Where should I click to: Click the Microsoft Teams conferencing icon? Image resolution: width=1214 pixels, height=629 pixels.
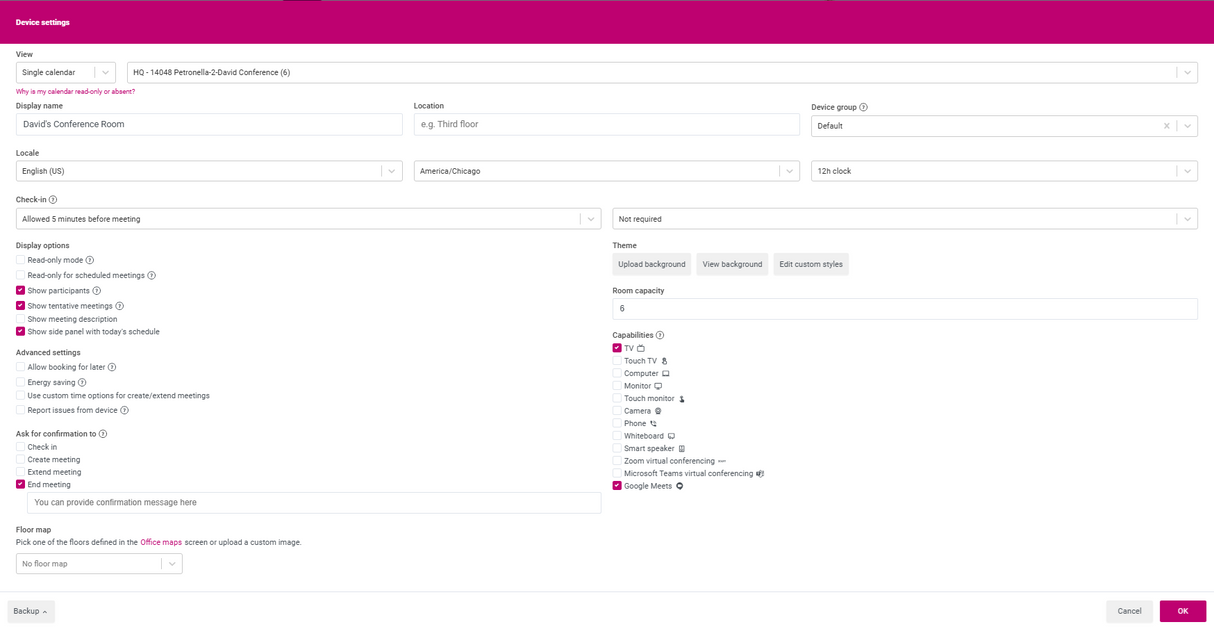coord(760,473)
